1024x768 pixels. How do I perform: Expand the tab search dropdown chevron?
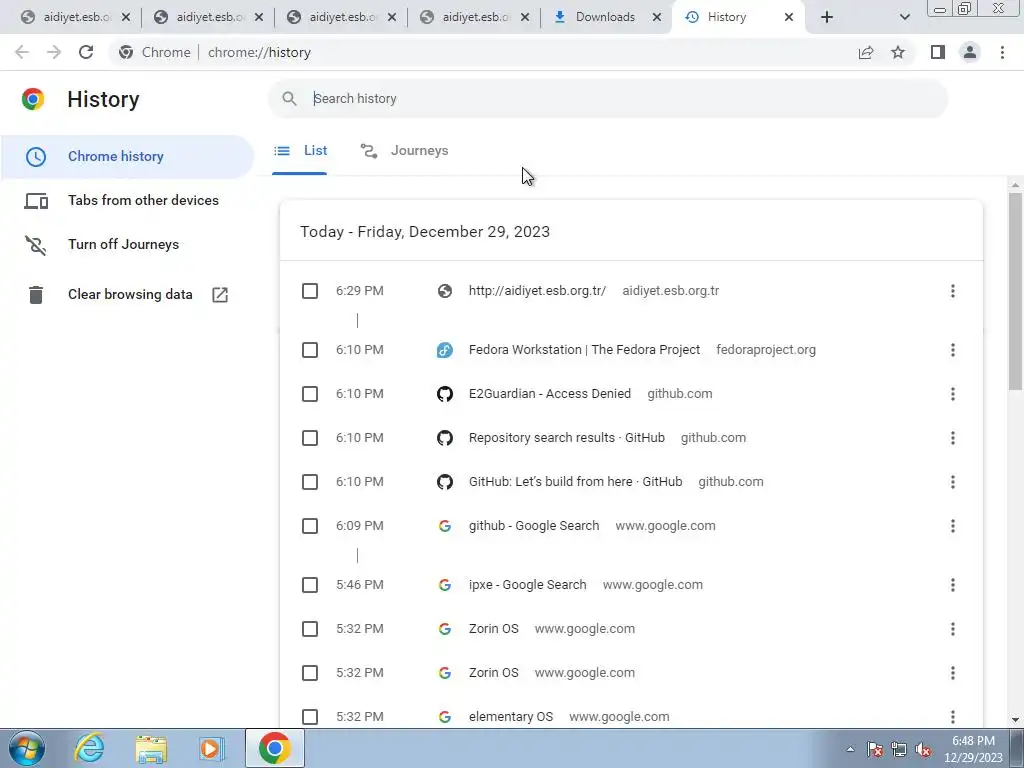click(x=904, y=17)
